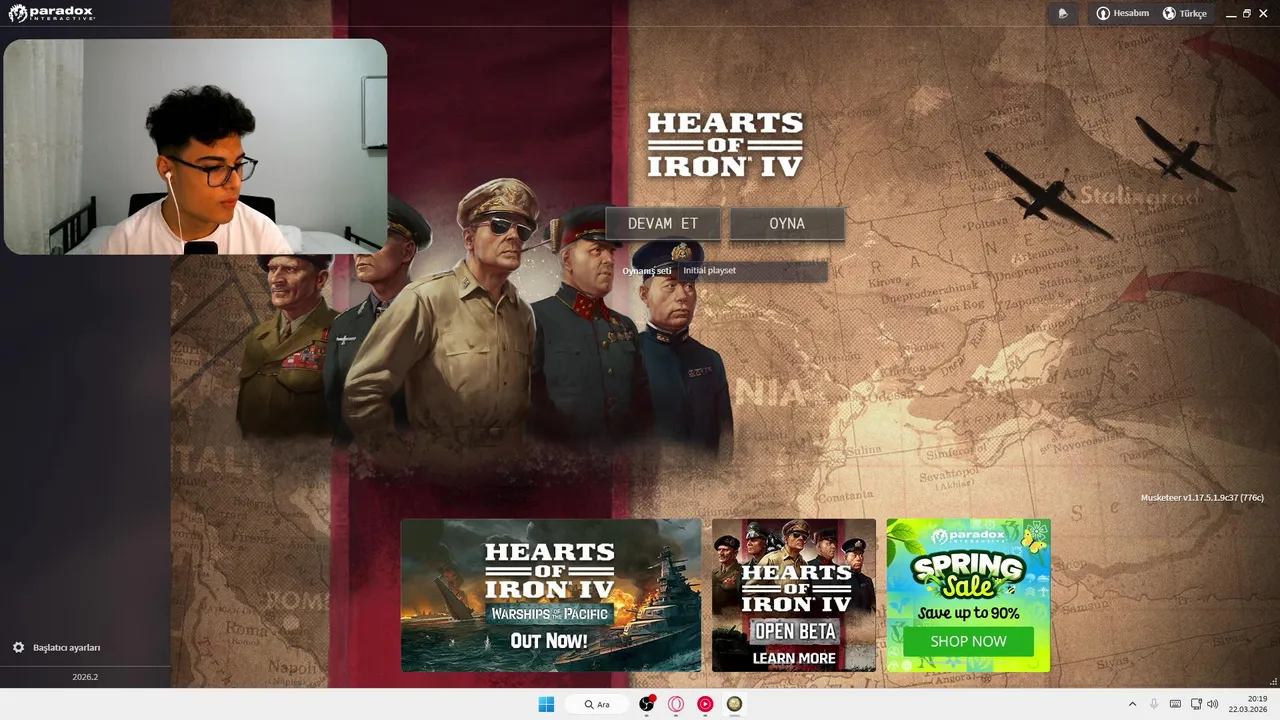The width and height of the screenshot is (1280, 720).
Task: Click the keyboard tray icon
Action: click(x=1175, y=705)
